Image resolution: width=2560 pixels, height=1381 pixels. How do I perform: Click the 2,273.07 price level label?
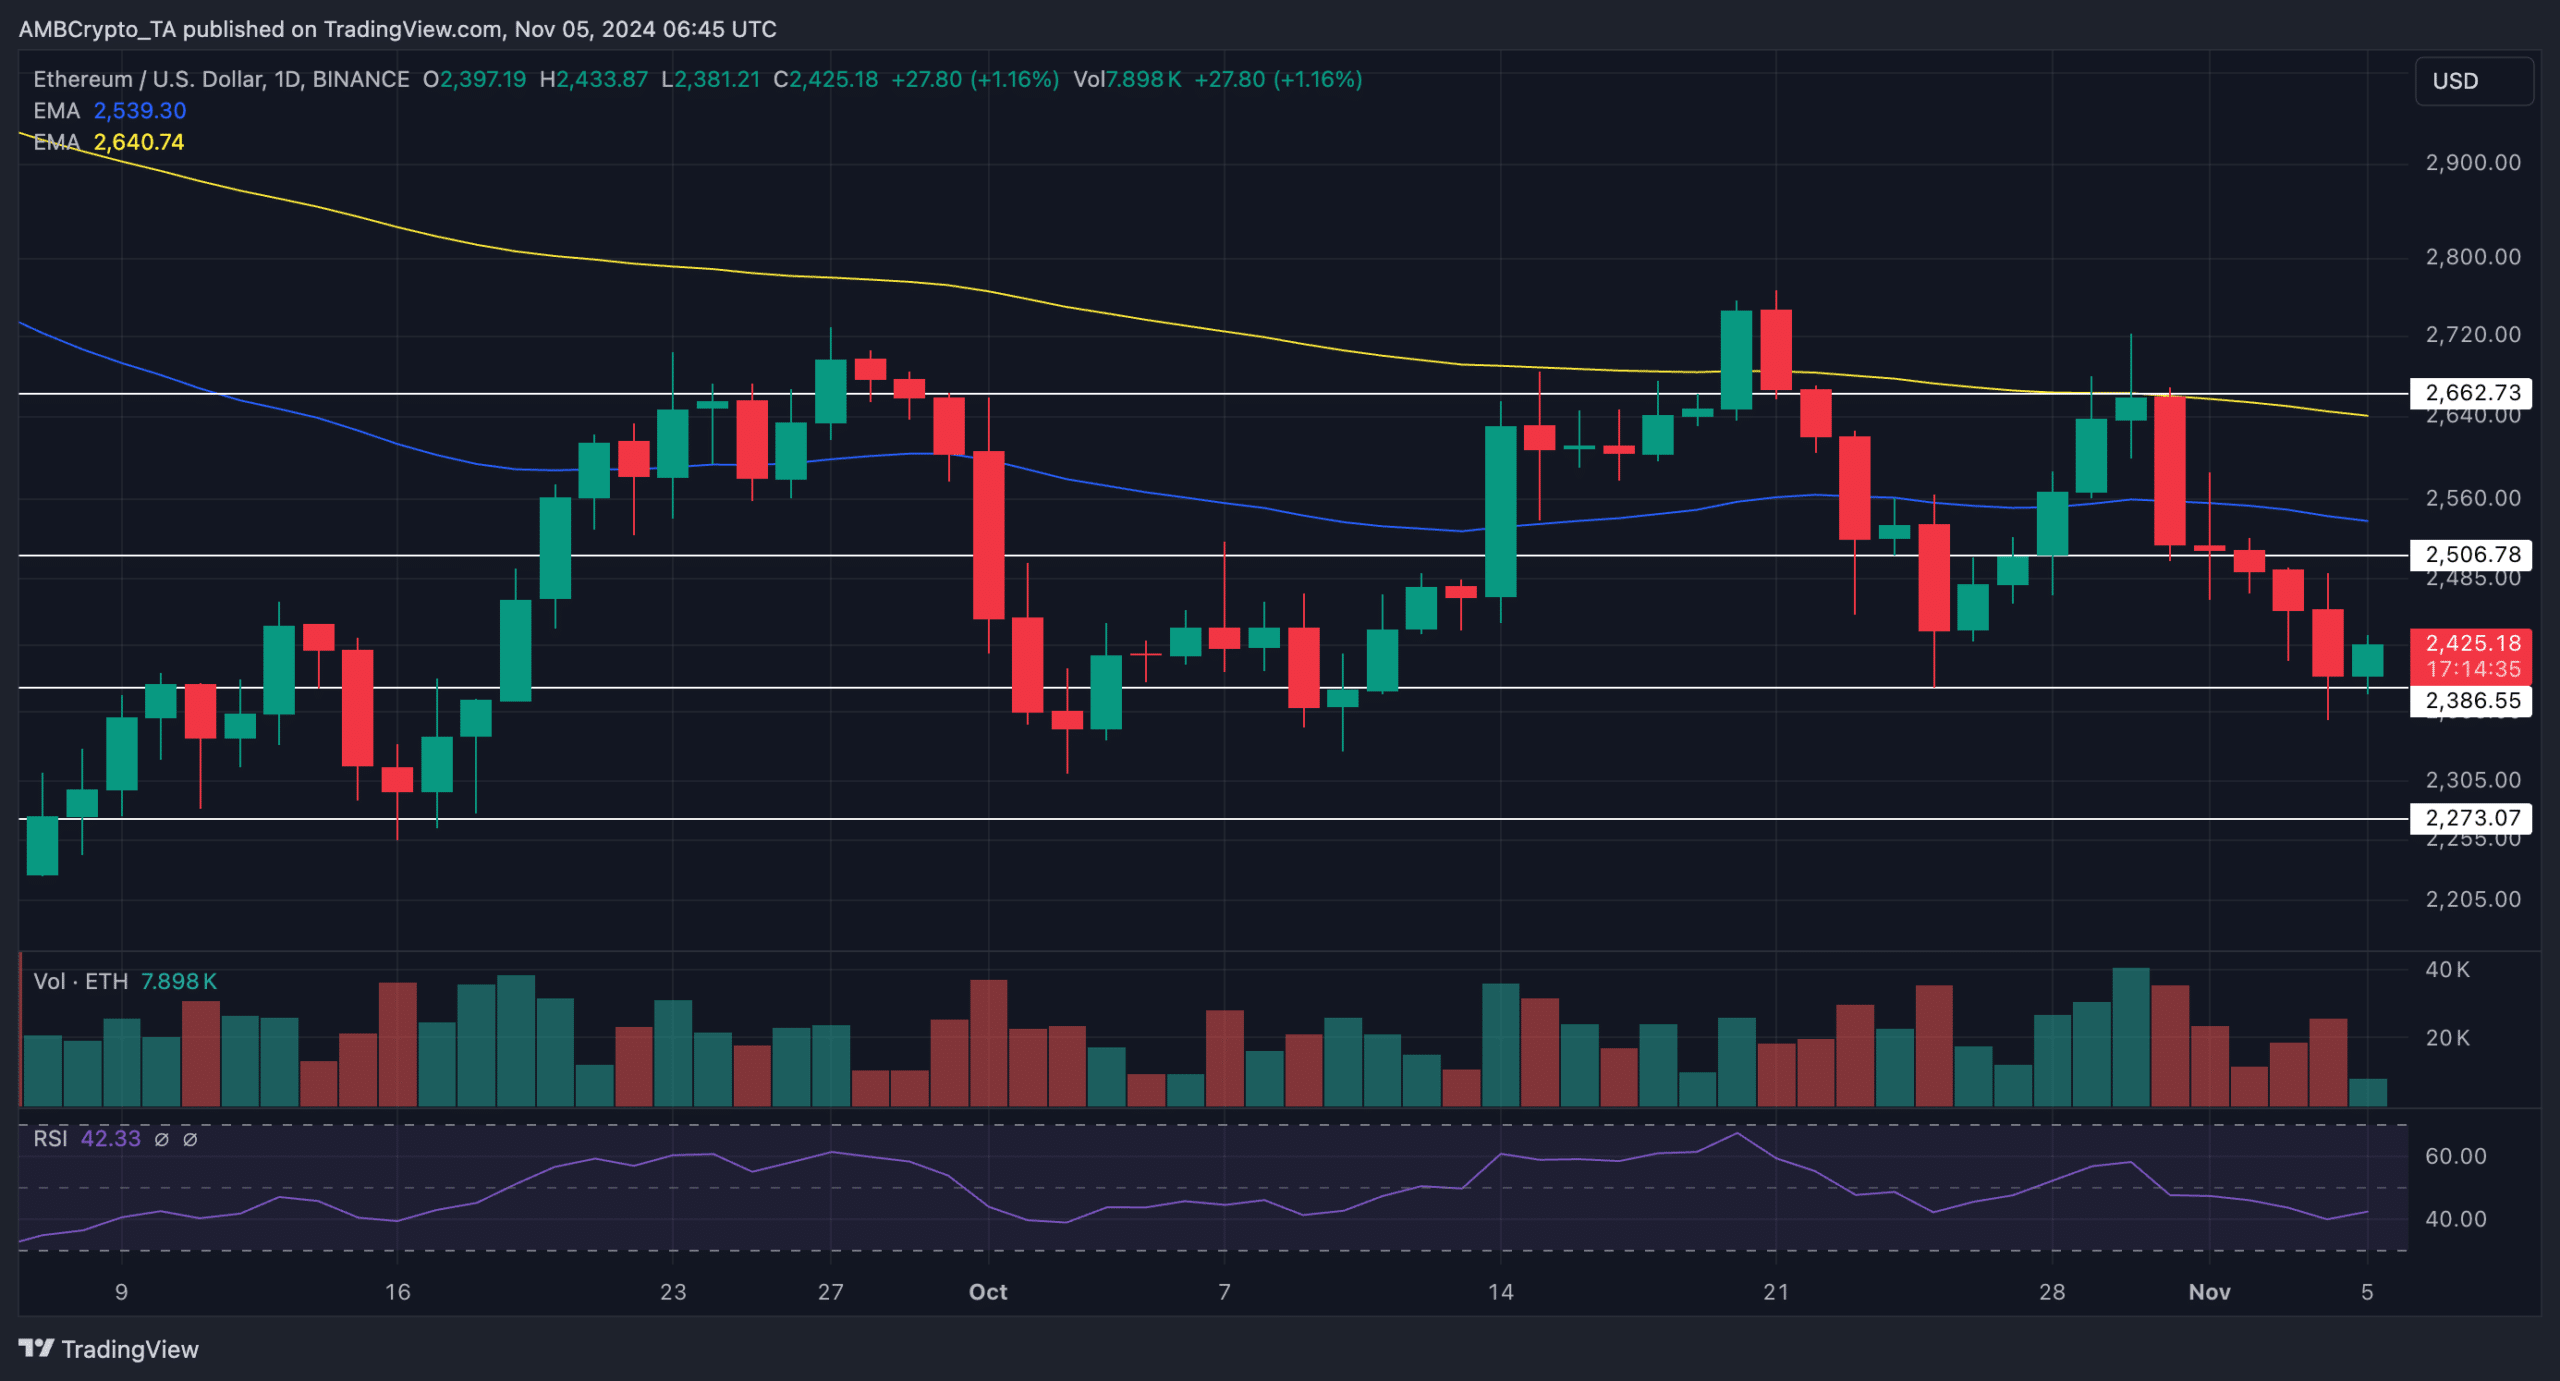pos(2472,818)
